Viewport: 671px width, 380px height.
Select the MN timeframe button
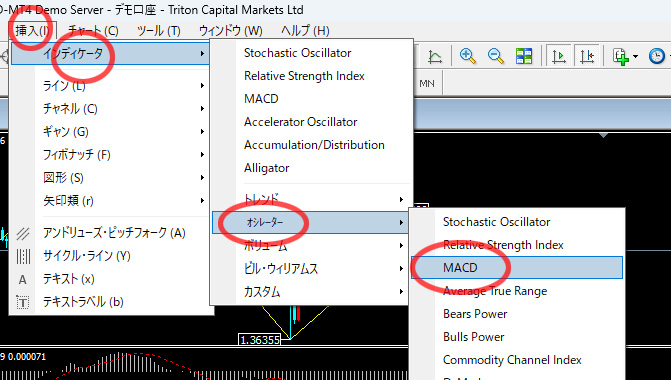click(427, 83)
